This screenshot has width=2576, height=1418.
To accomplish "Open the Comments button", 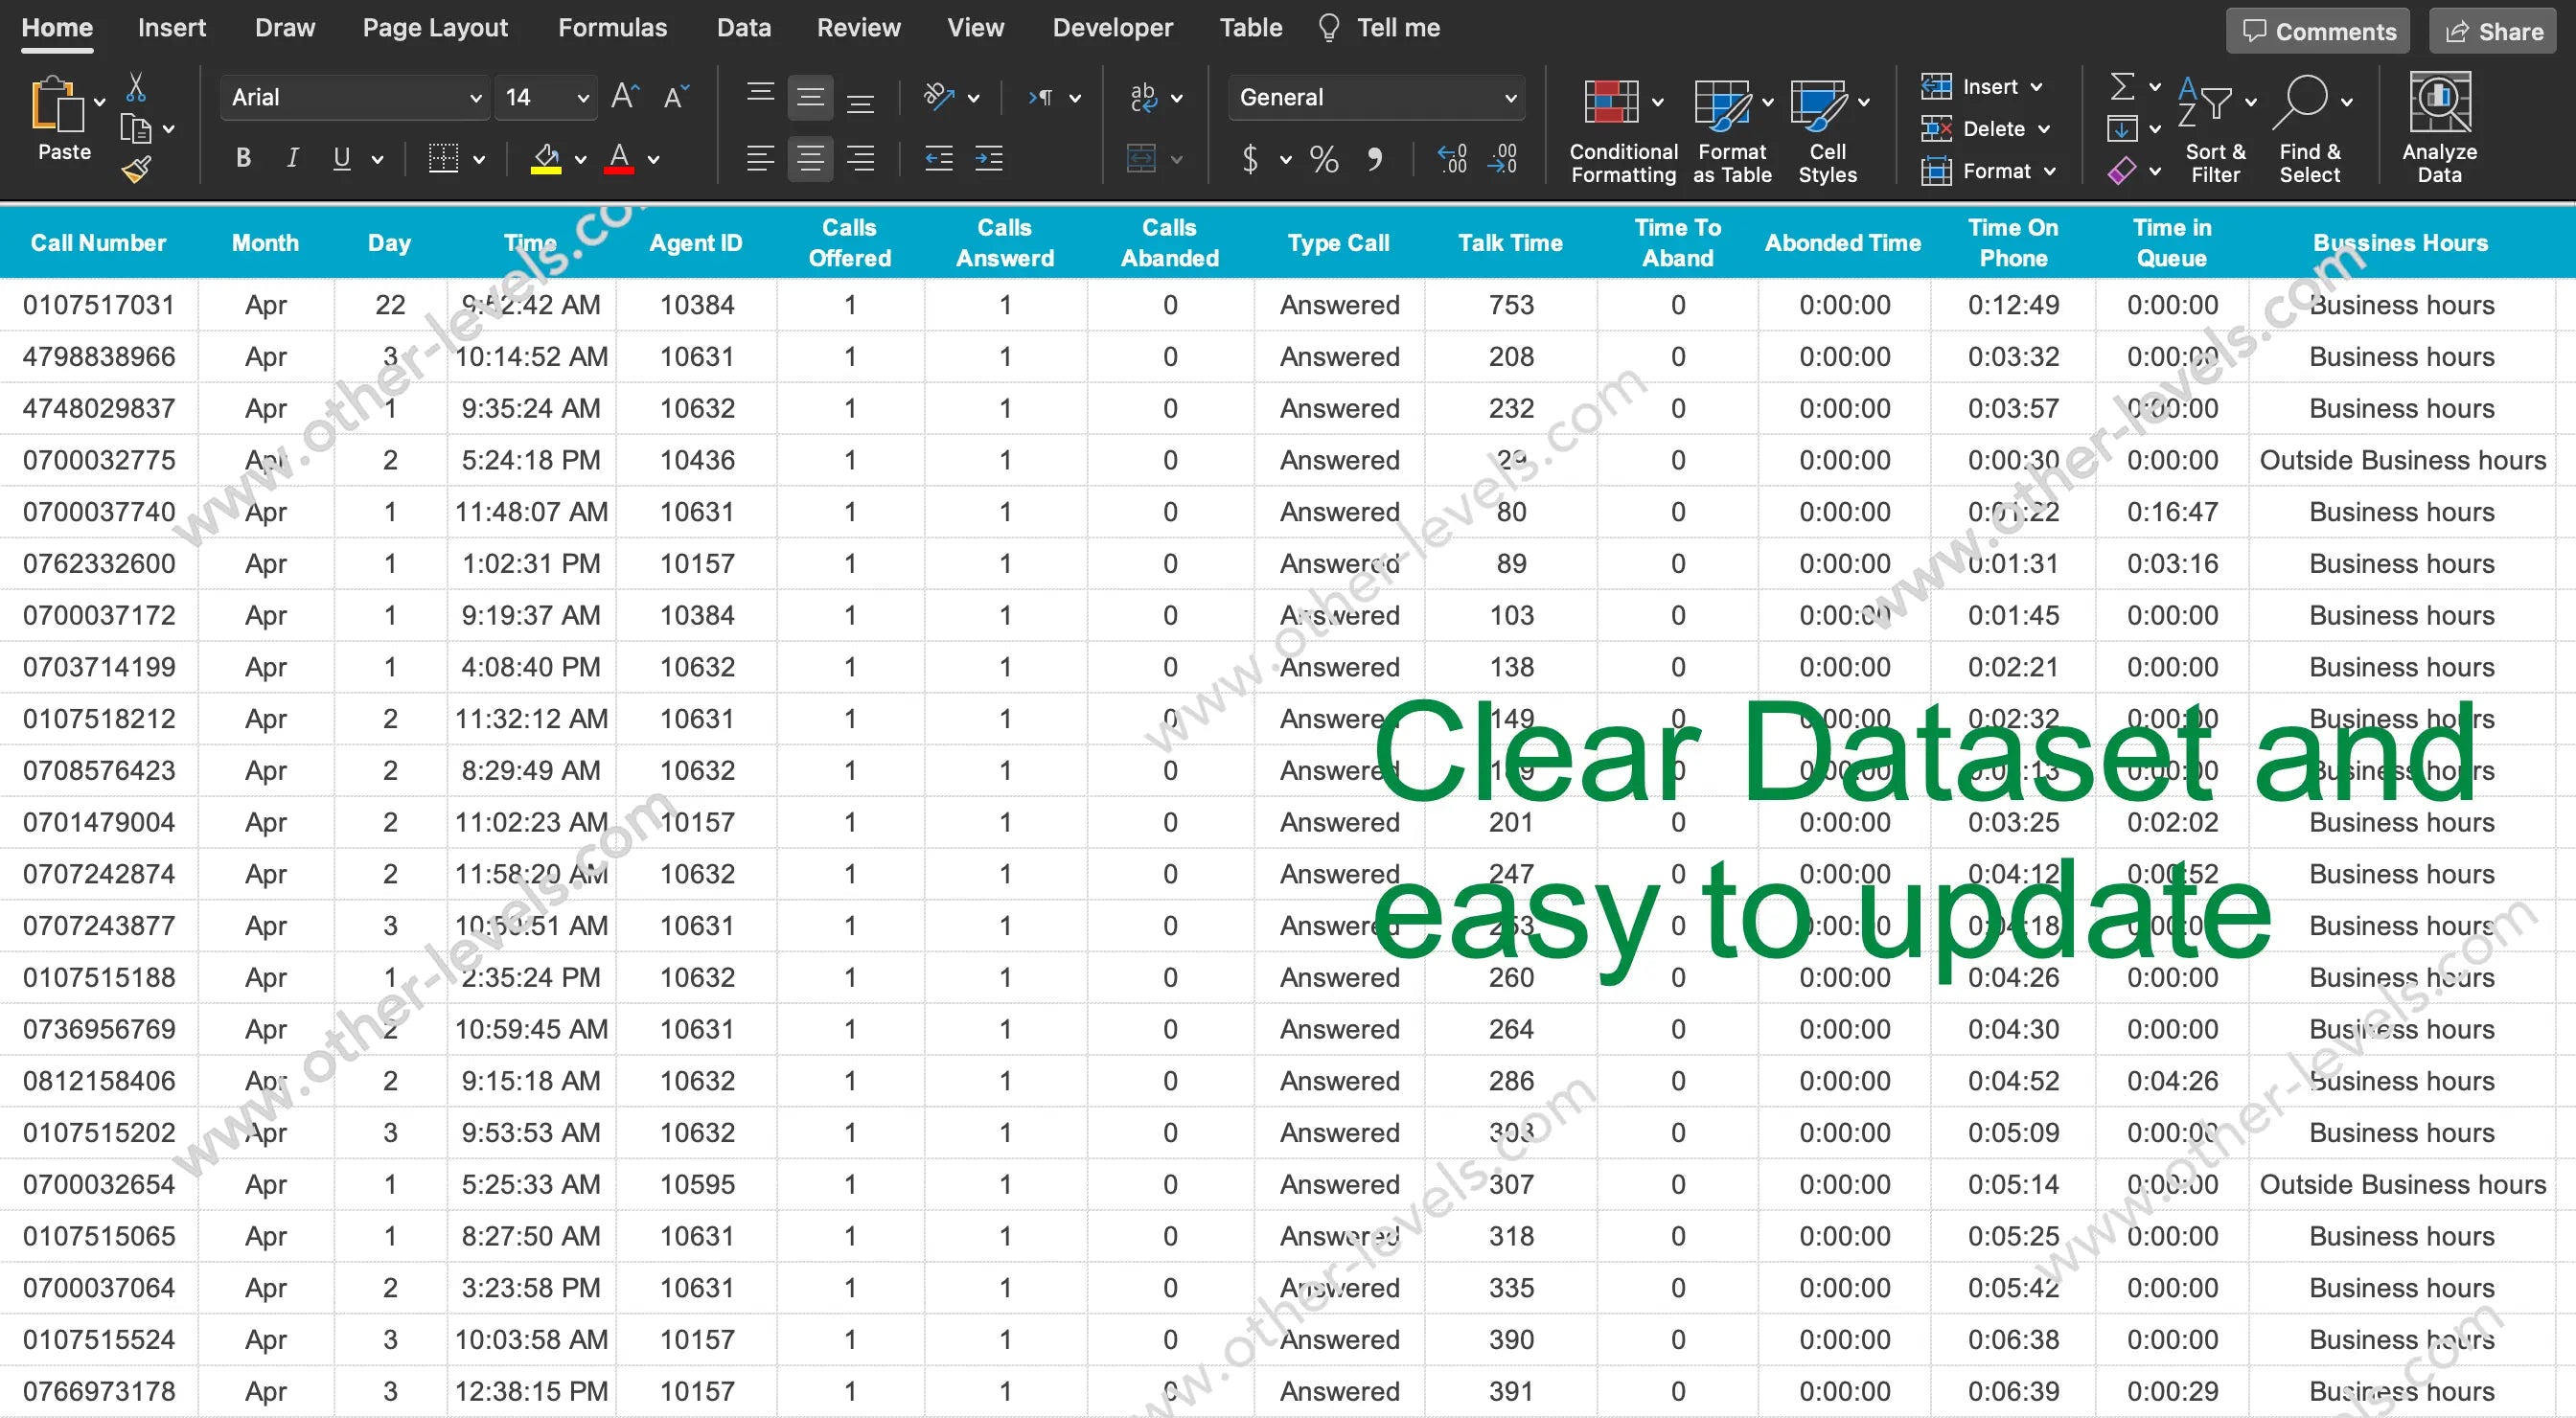I will click(x=2318, y=32).
